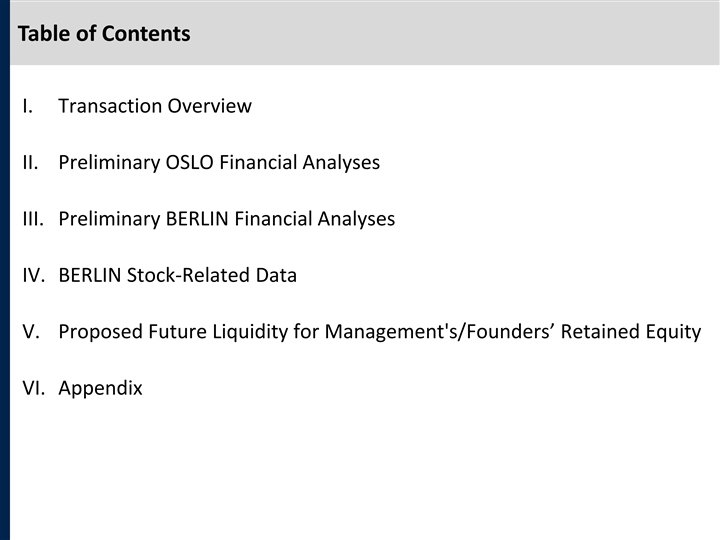This screenshot has width=720, height=540.
Task: Click the Roman numeral IV marker
Action: (32, 275)
